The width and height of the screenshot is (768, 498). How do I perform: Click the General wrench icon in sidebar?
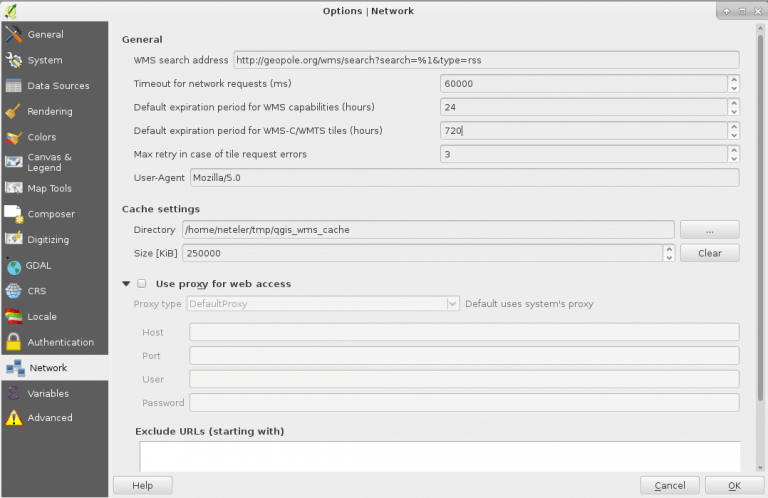pos(13,34)
